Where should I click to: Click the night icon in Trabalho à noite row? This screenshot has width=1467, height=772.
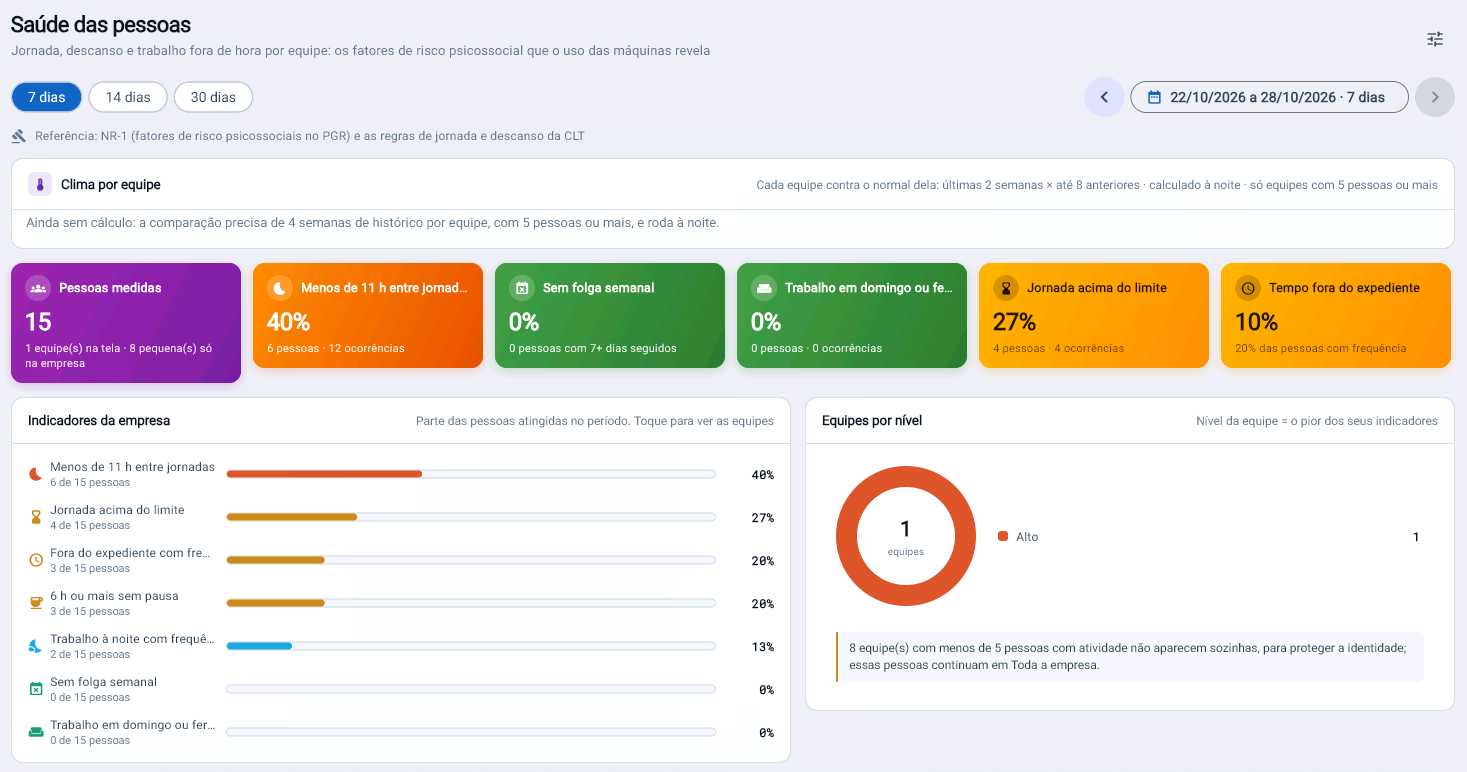coord(36,646)
